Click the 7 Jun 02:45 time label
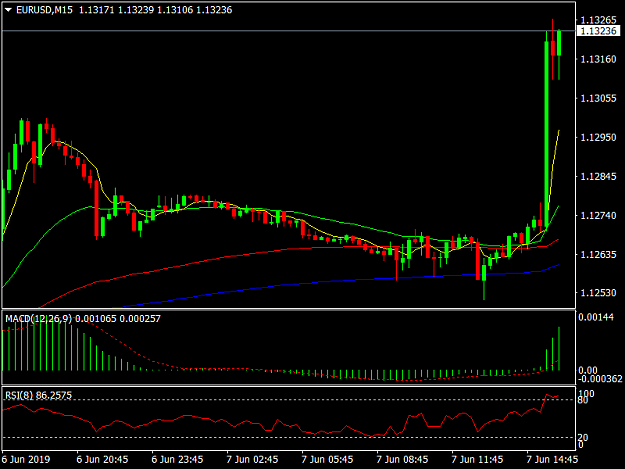This screenshot has width=625, height=469. point(252,459)
